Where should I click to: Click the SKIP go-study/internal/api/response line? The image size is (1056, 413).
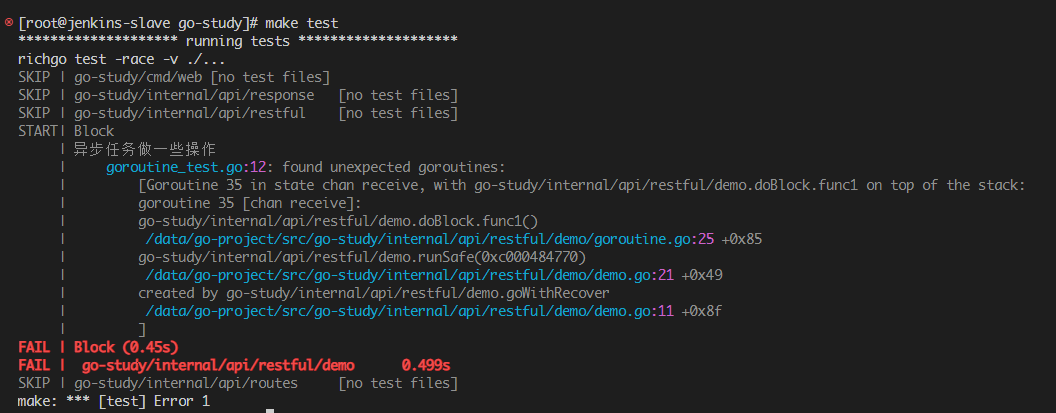(238, 95)
